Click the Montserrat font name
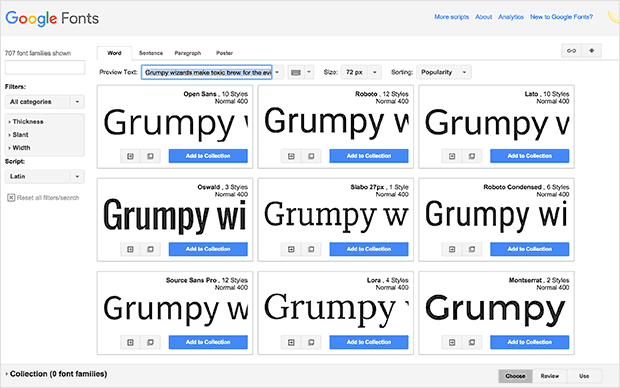Screen dimensions: 620x388 [525, 280]
